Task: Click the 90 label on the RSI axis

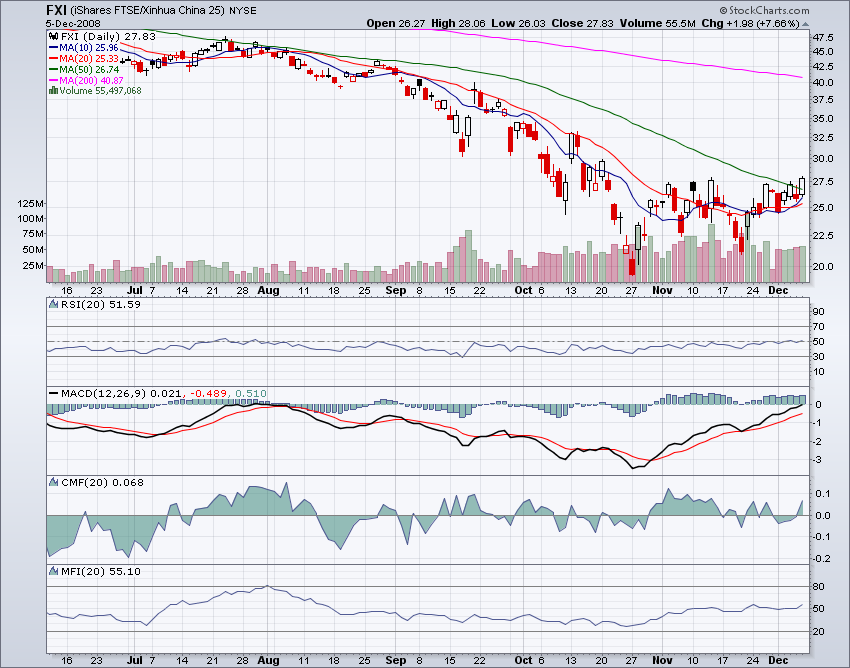Action: coord(819,311)
